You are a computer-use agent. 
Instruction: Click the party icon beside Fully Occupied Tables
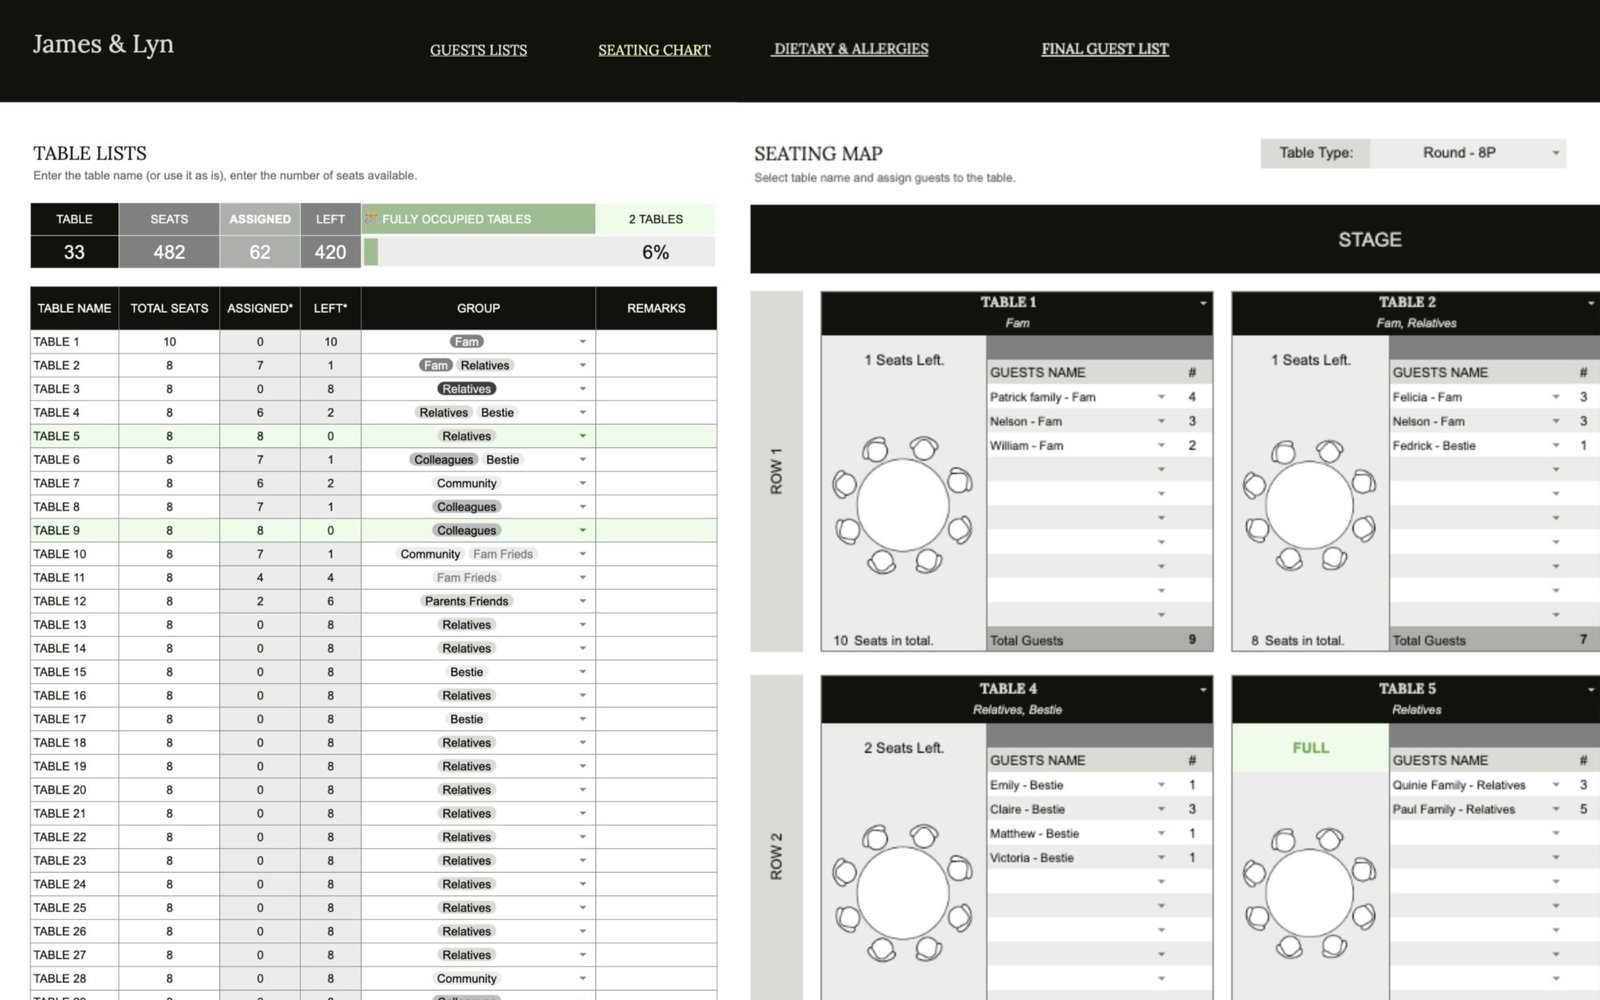(x=371, y=219)
